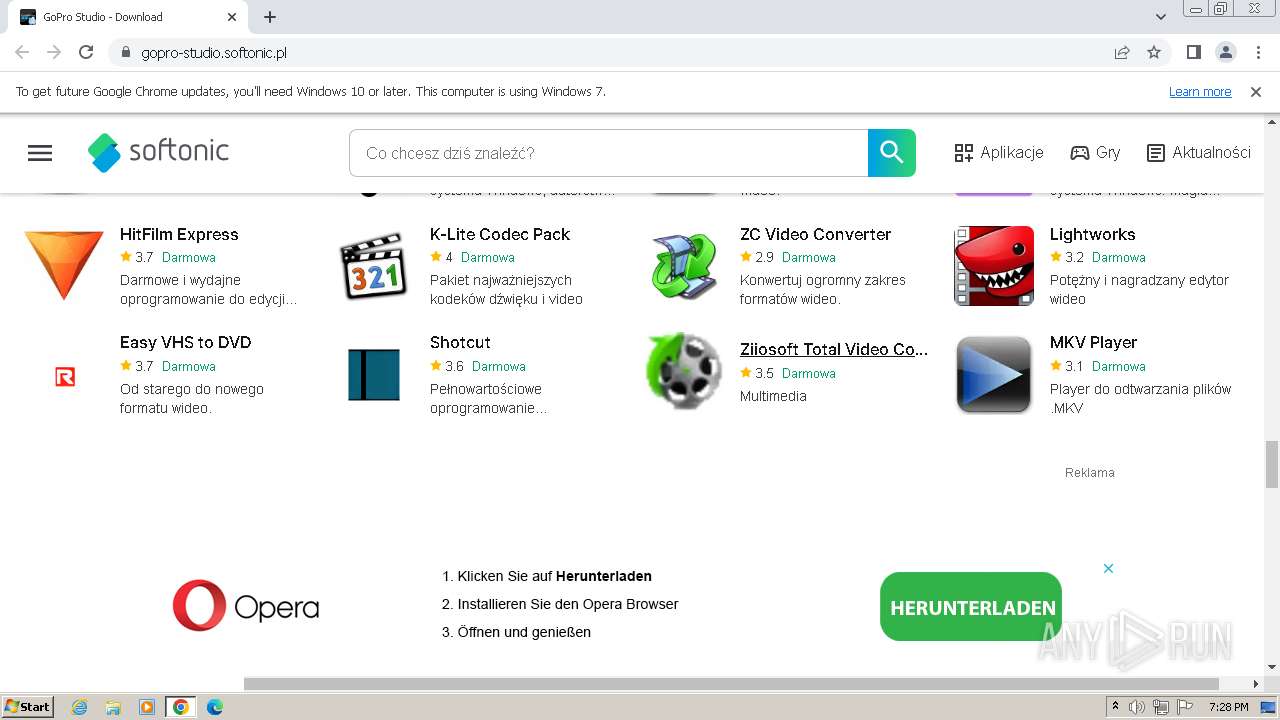Open the Chrome taskbar icon
This screenshot has width=1280, height=720.
pos(180,707)
